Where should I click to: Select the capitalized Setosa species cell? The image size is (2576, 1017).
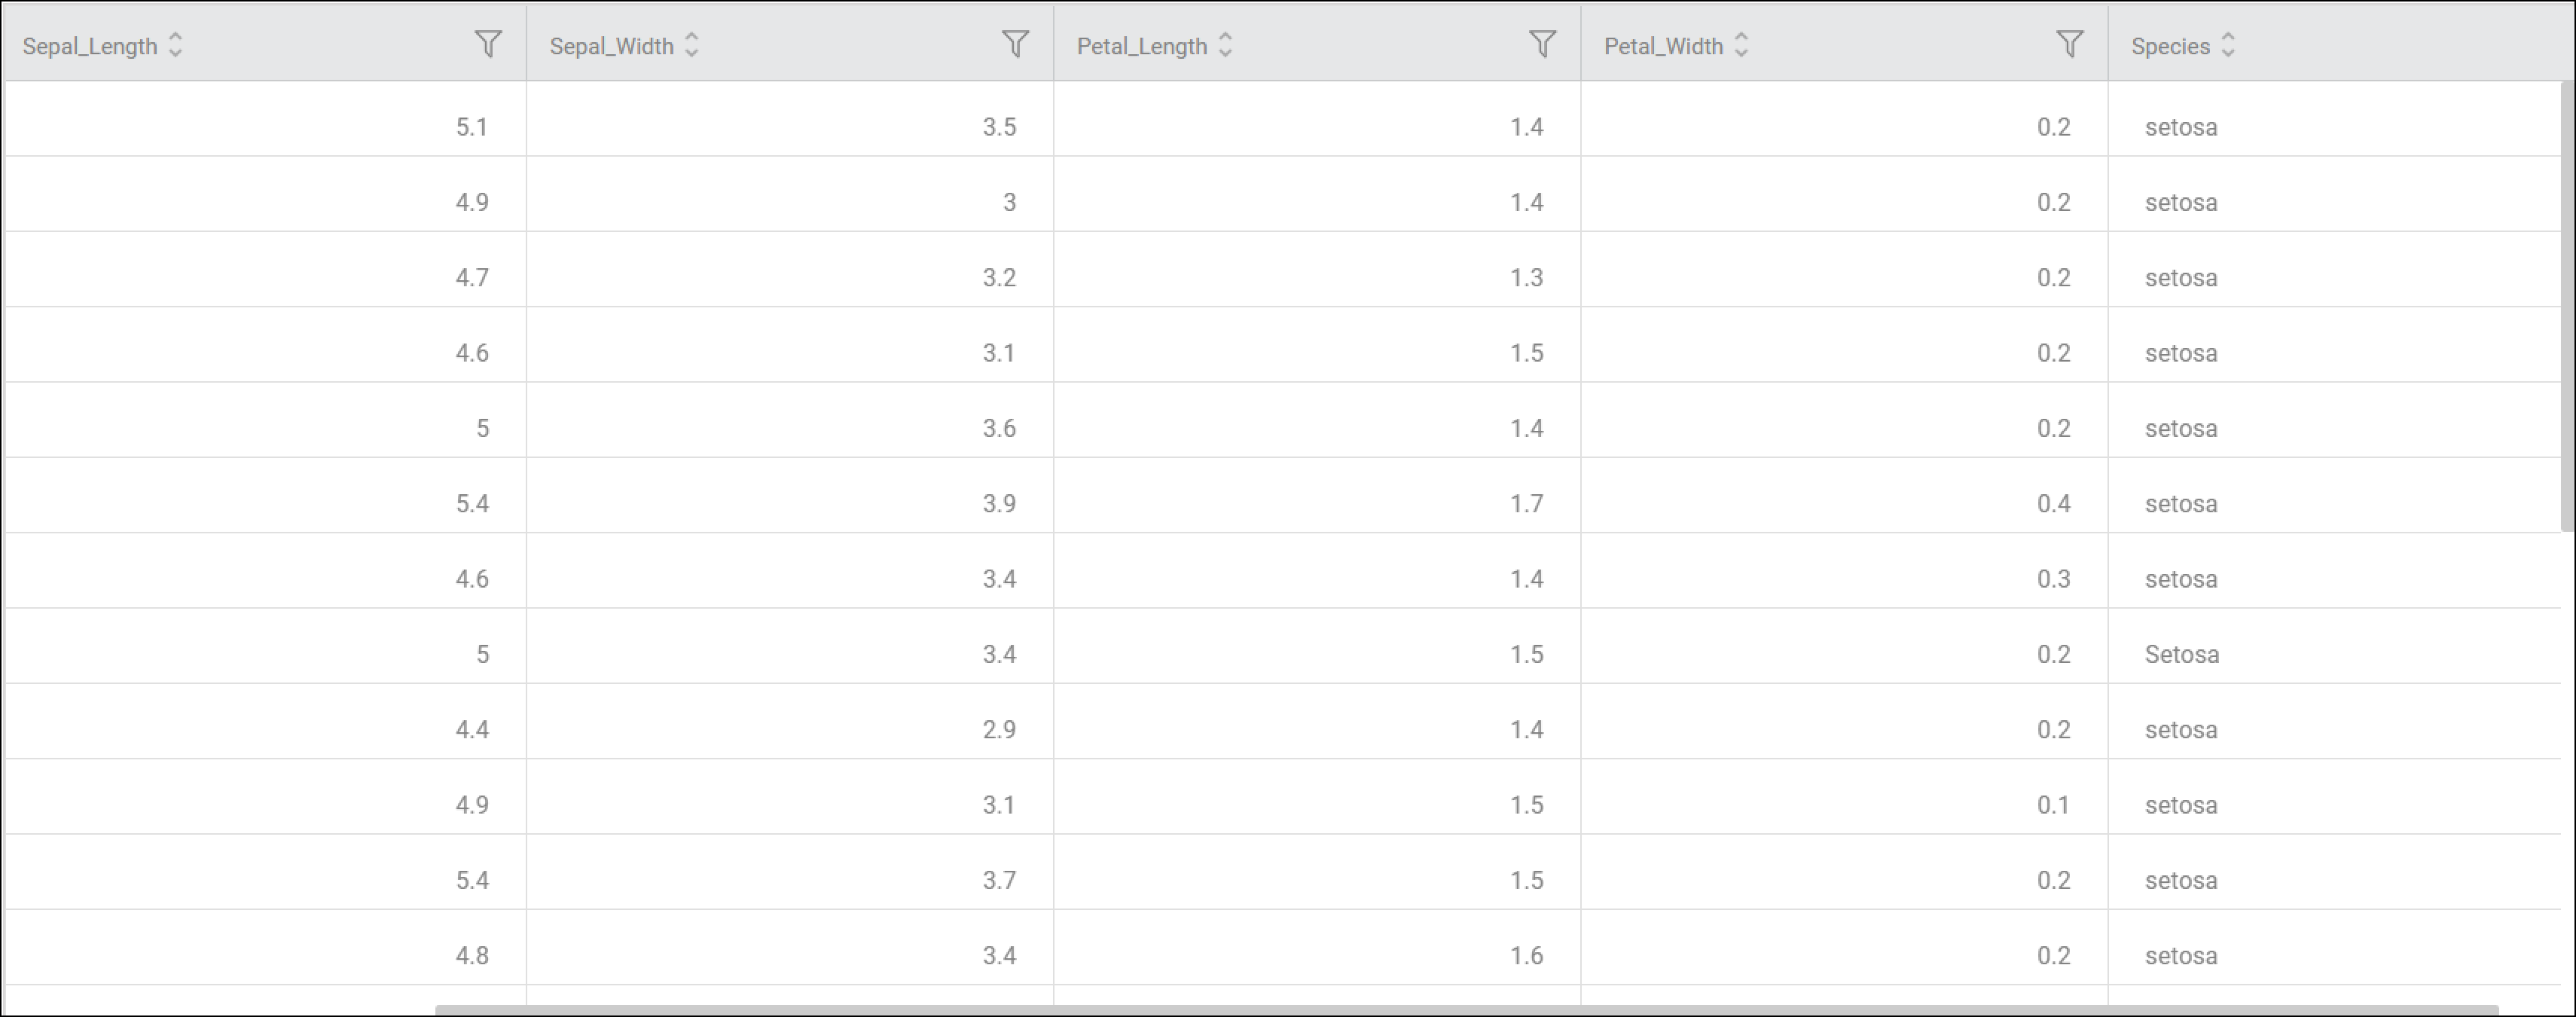click(x=2334, y=654)
